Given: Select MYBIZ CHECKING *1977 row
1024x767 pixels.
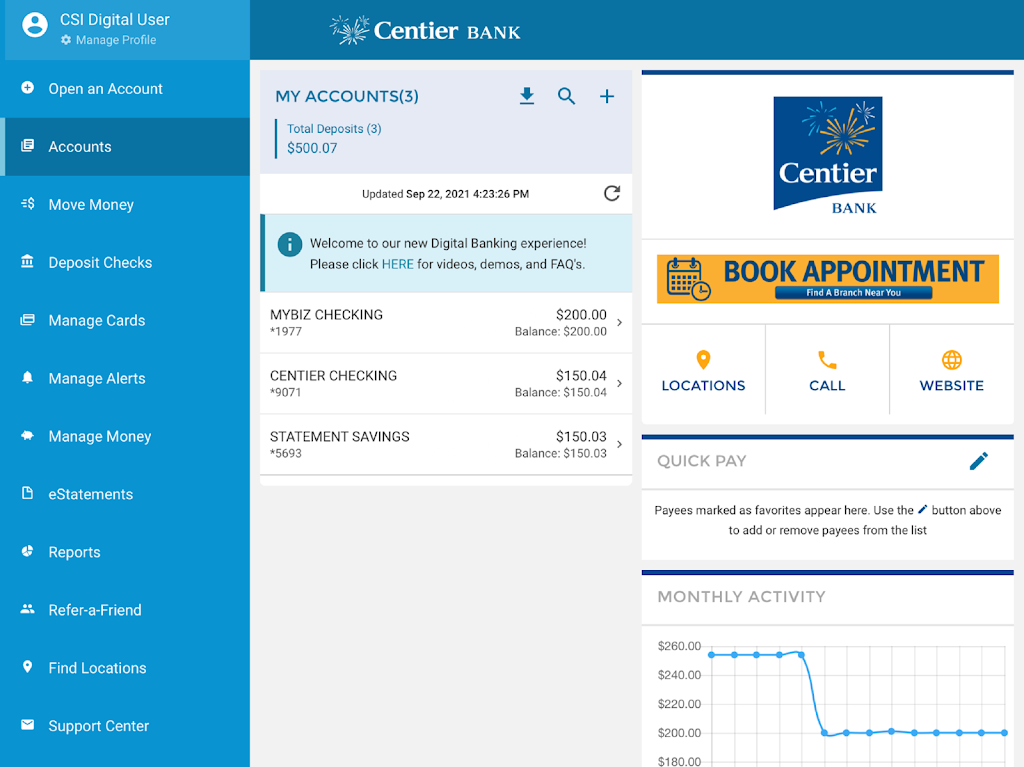Looking at the screenshot, I should click(446, 323).
